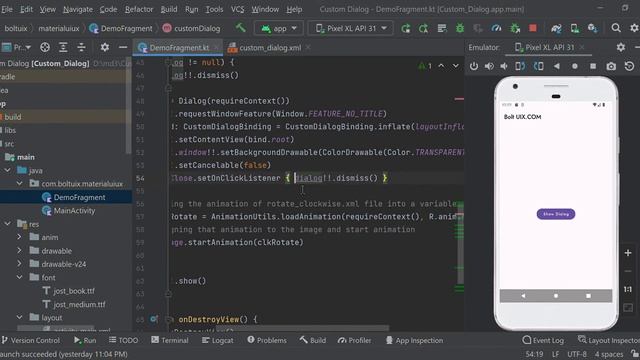Open the Project view selector dropdown
This screenshot has height=360, width=640.
tap(17, 47)
